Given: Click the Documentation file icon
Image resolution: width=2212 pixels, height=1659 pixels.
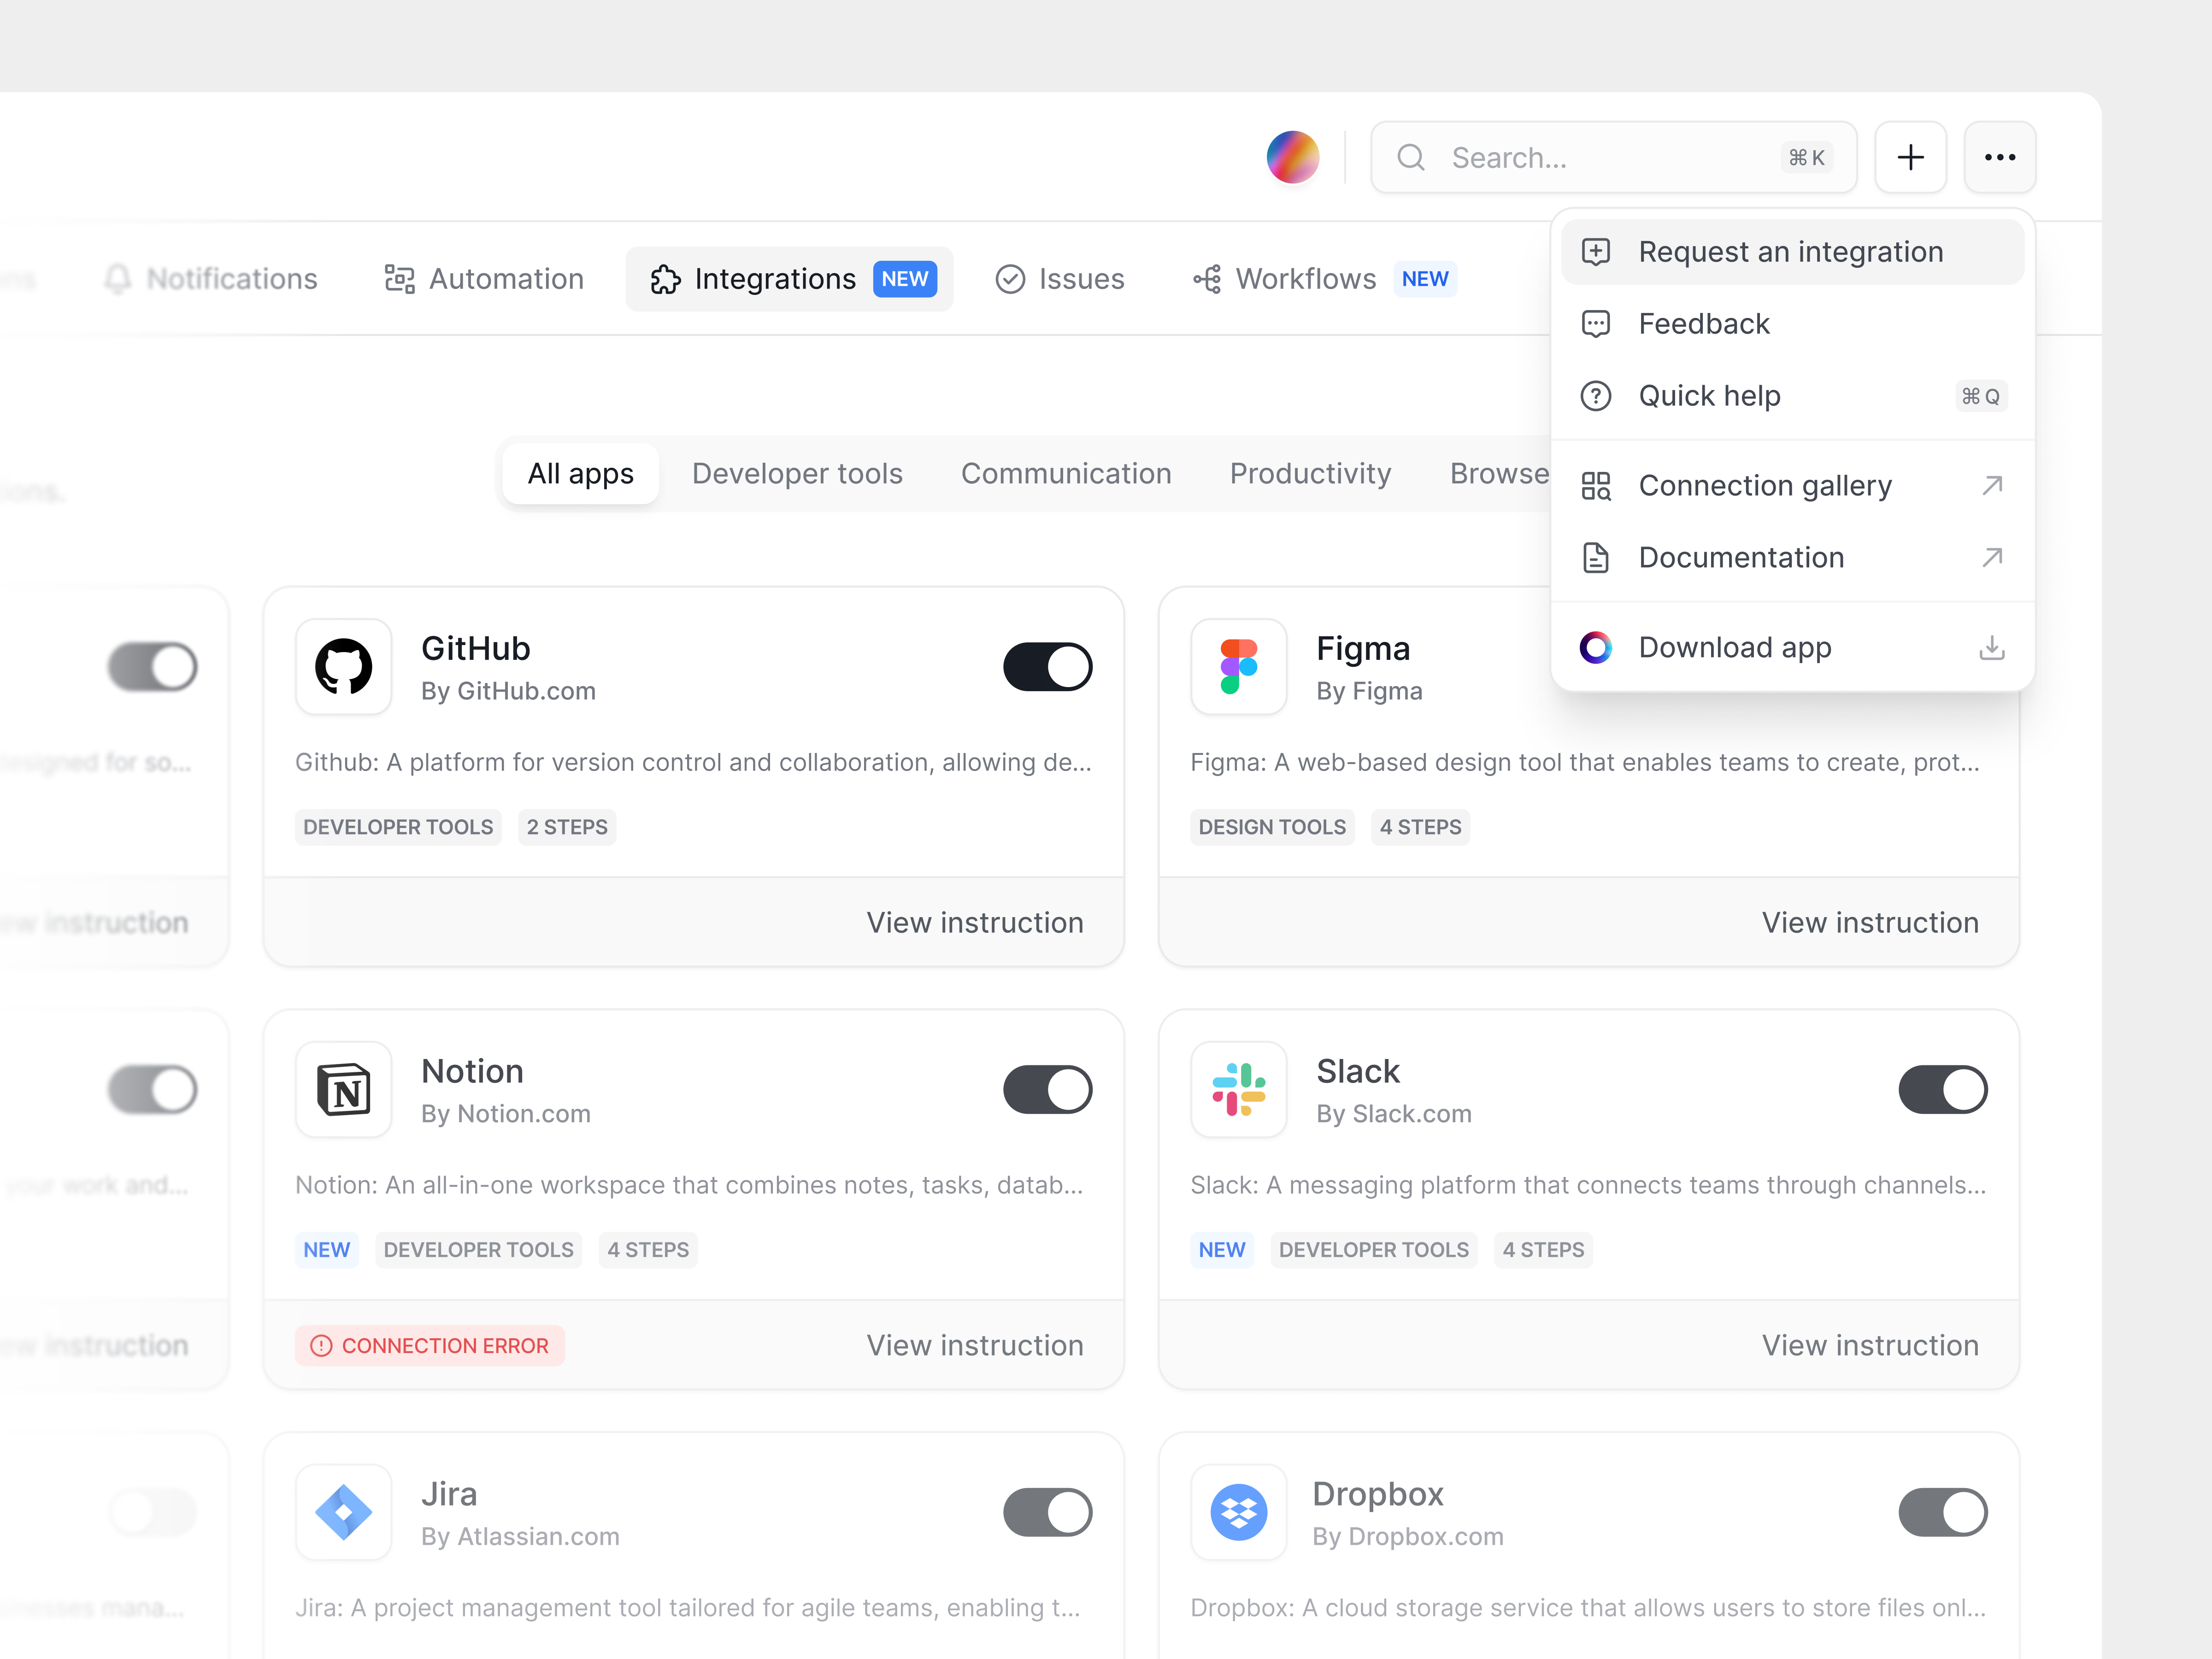Looking at the screenshot, I should (1595, 557).
